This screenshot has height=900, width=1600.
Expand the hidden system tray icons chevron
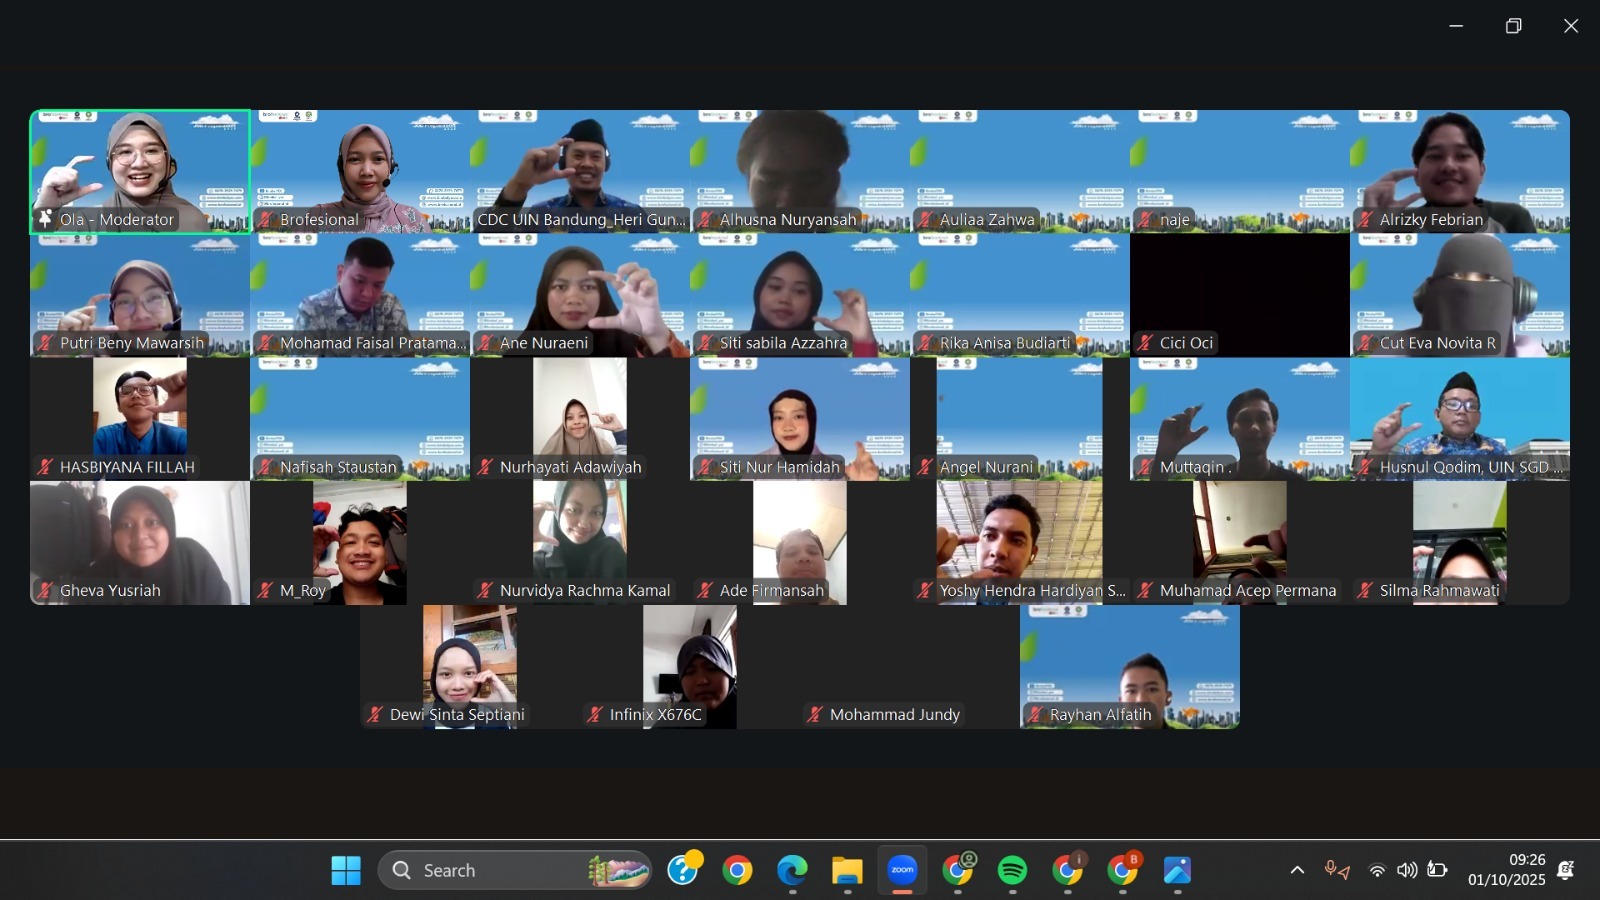[1297, 870]
